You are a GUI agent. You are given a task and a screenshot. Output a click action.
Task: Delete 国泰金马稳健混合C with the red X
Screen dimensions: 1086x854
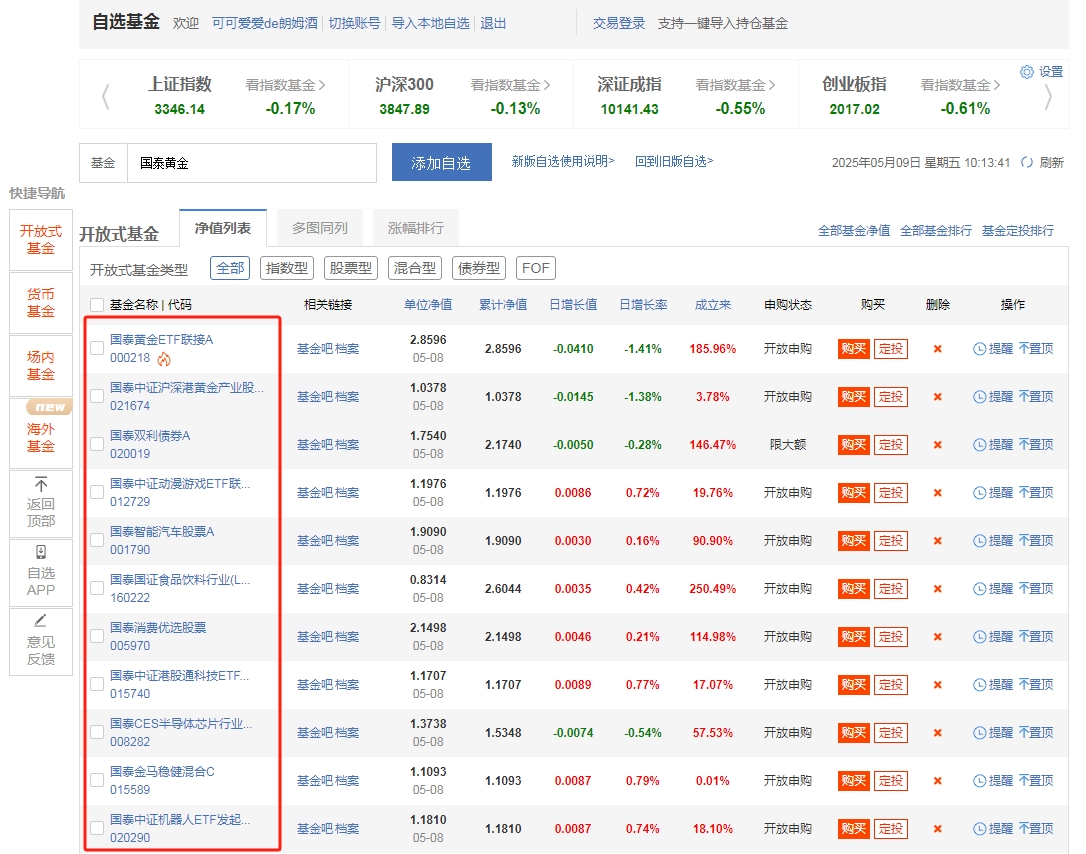click(937, 781)
